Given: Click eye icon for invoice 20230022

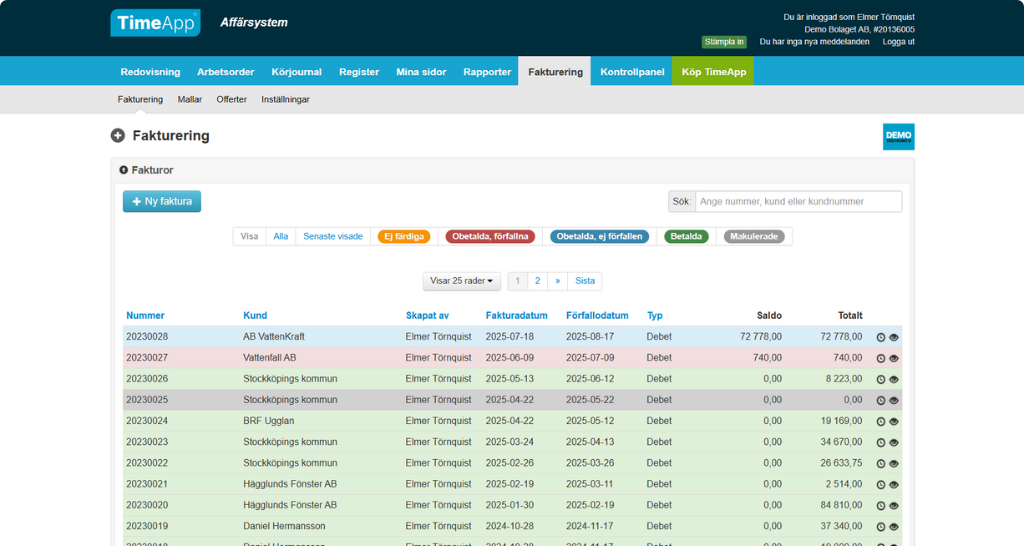Looking at the screenshot, I should [894, 464].
